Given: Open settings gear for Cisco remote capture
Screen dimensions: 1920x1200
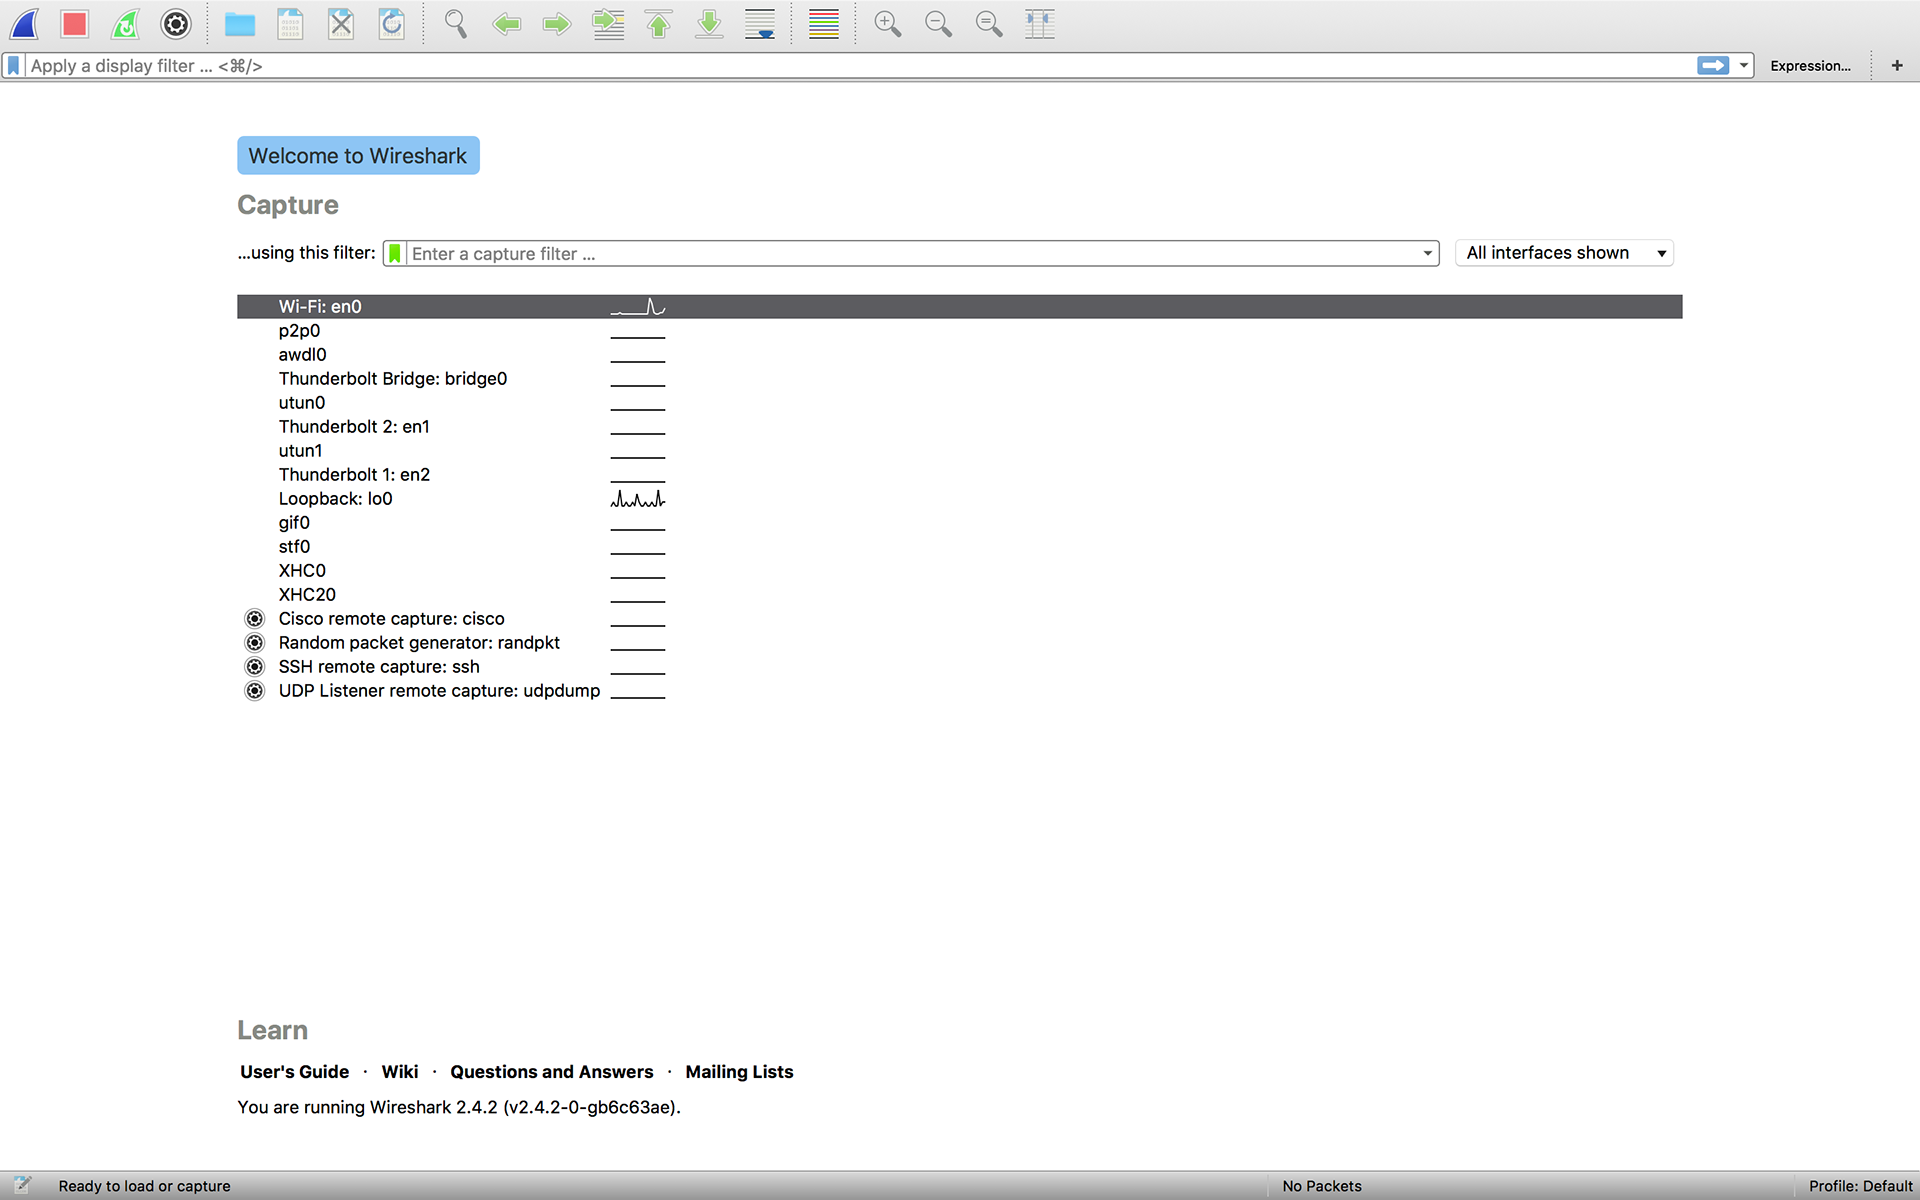Looking at the screenshot, I should tap(255, 618).
